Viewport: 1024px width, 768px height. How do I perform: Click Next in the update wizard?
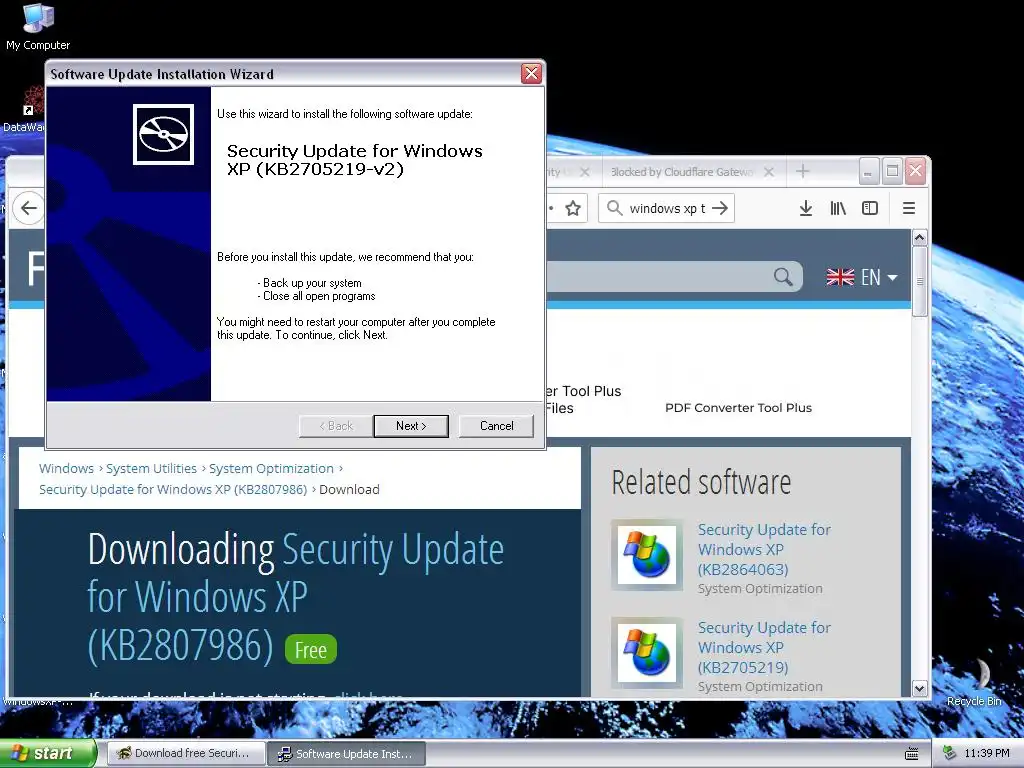pos(411,426)
